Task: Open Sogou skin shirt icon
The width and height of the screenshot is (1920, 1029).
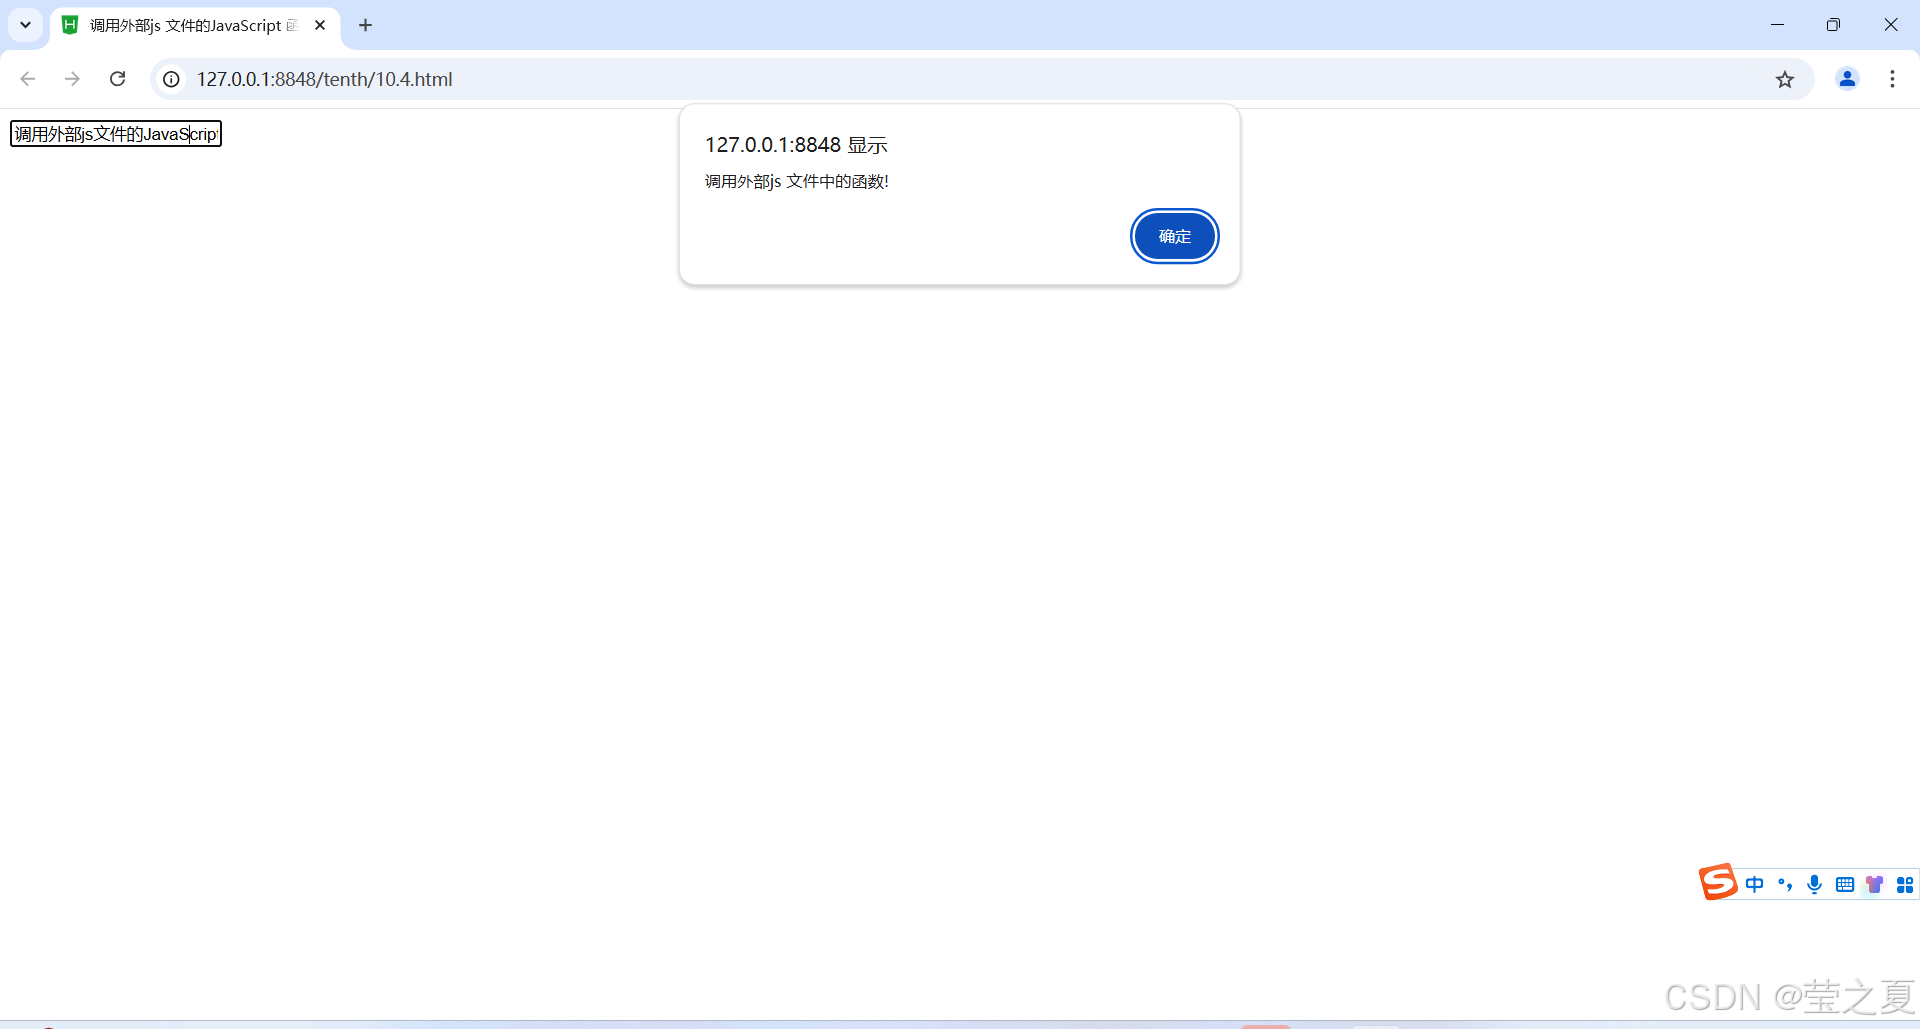Action: point(1875,884)
